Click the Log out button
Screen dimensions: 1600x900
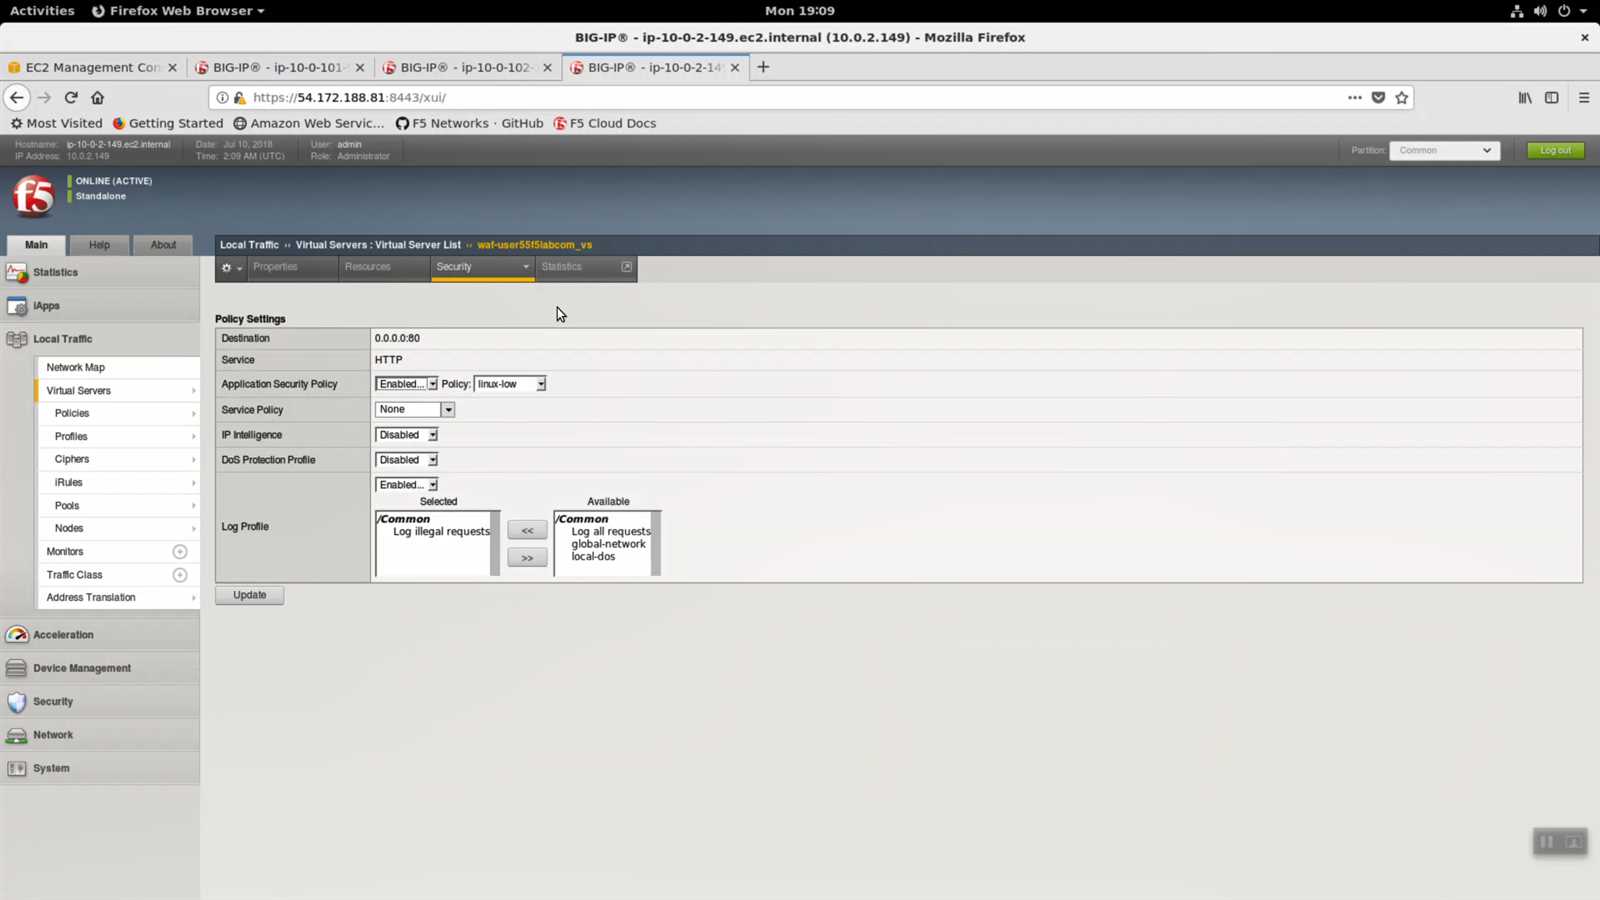point(1555,150)
